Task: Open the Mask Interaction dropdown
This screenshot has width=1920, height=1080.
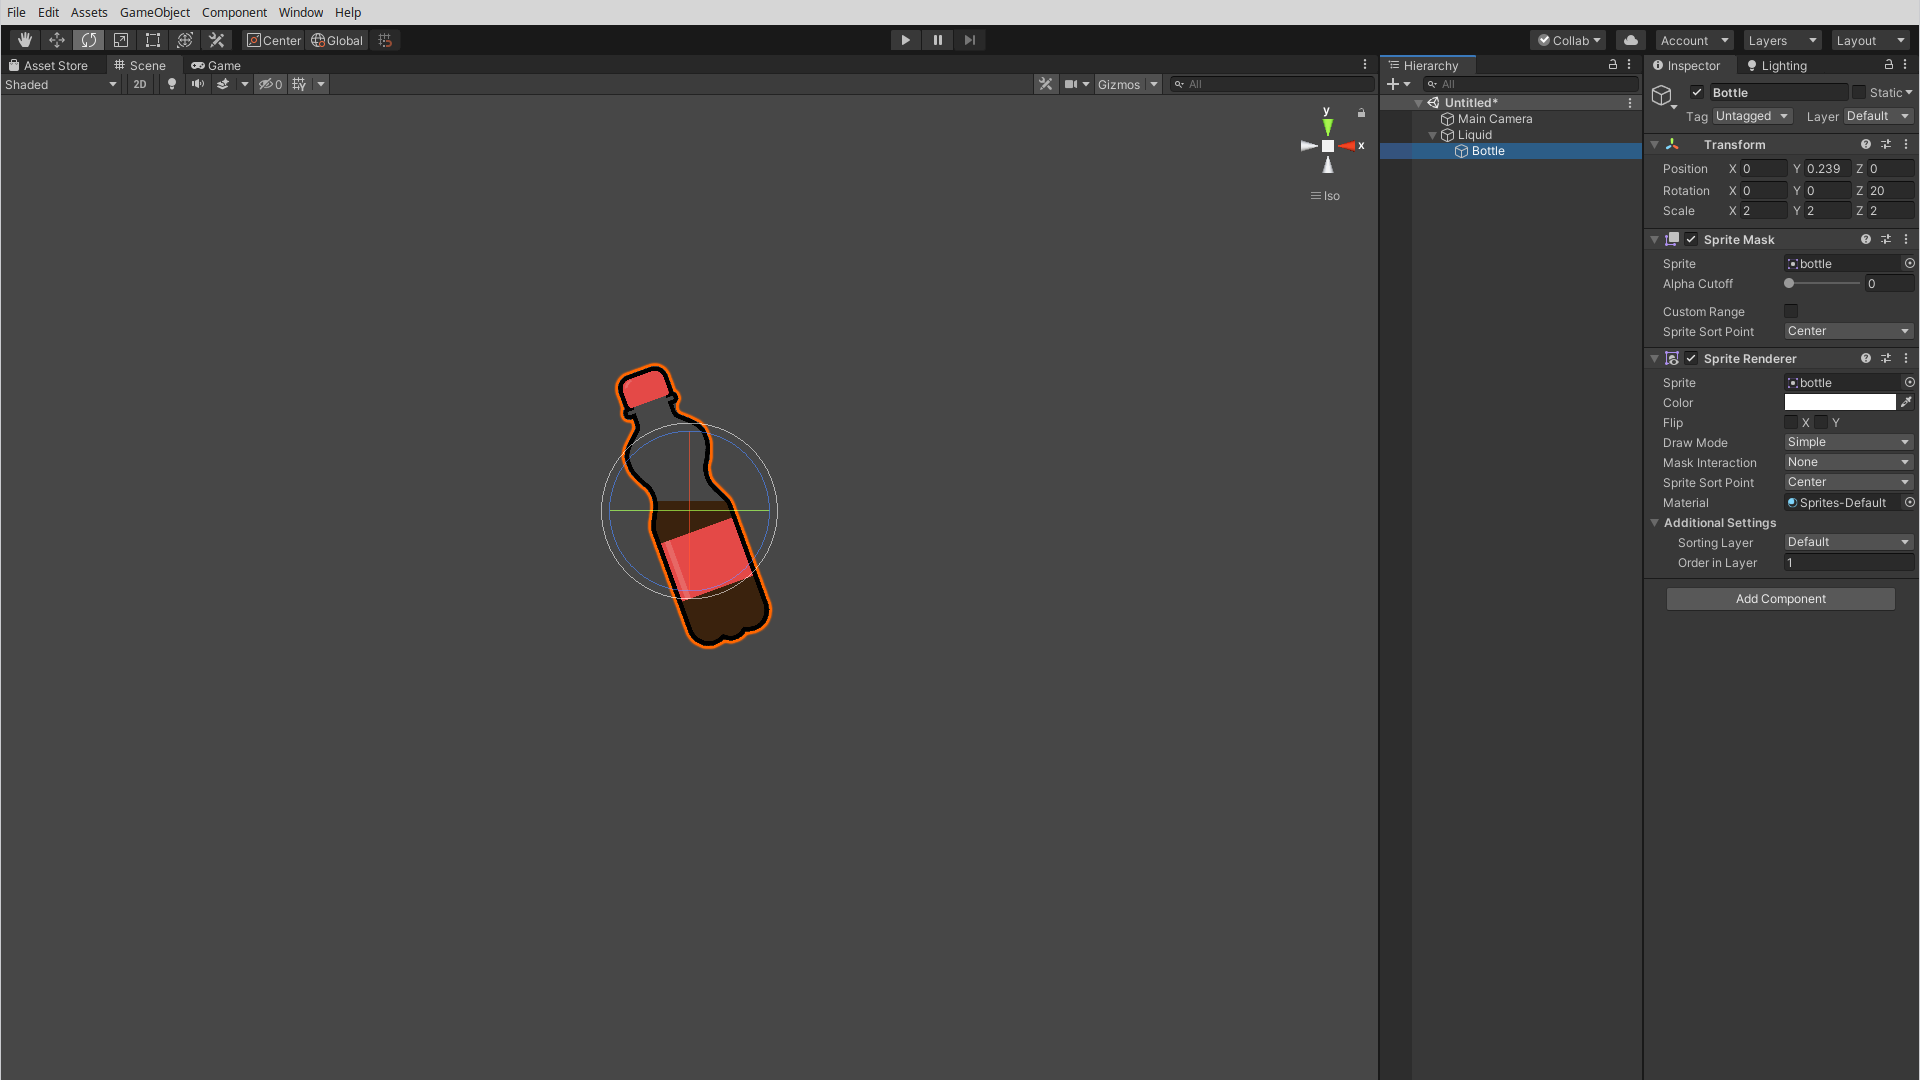Action: (1849, 462)
